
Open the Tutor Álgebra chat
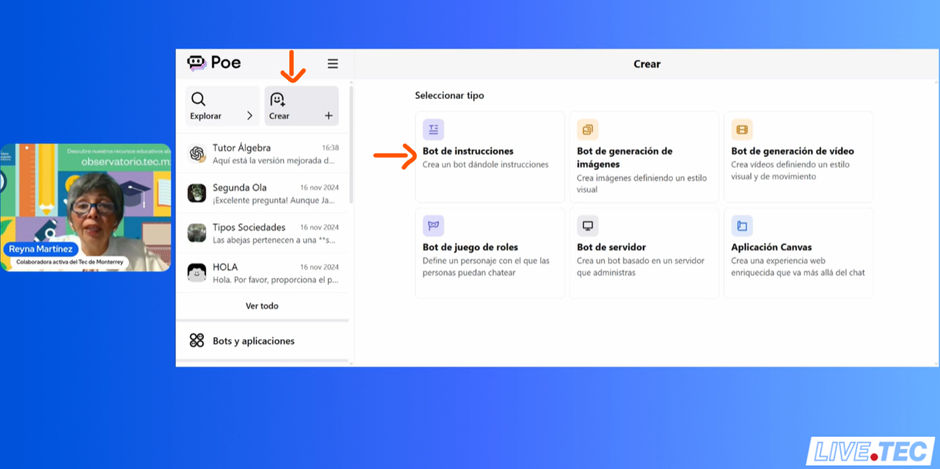pos(263,153)
